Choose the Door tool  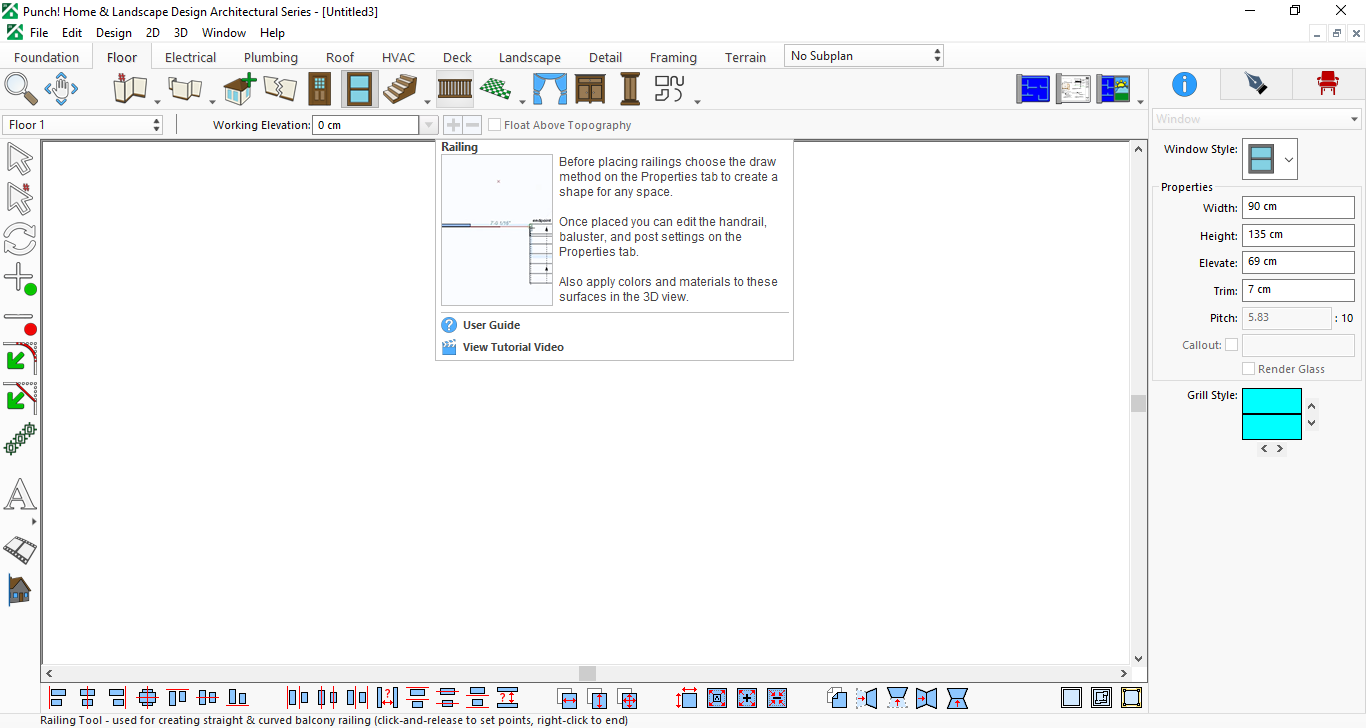(x=319, y=89)
